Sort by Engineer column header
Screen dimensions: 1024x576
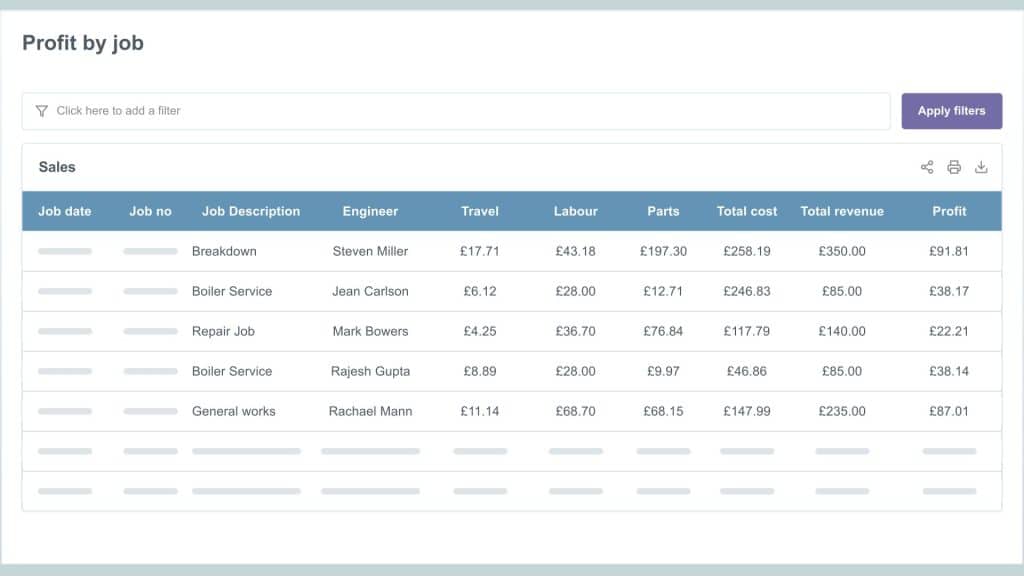click(370, 212)
